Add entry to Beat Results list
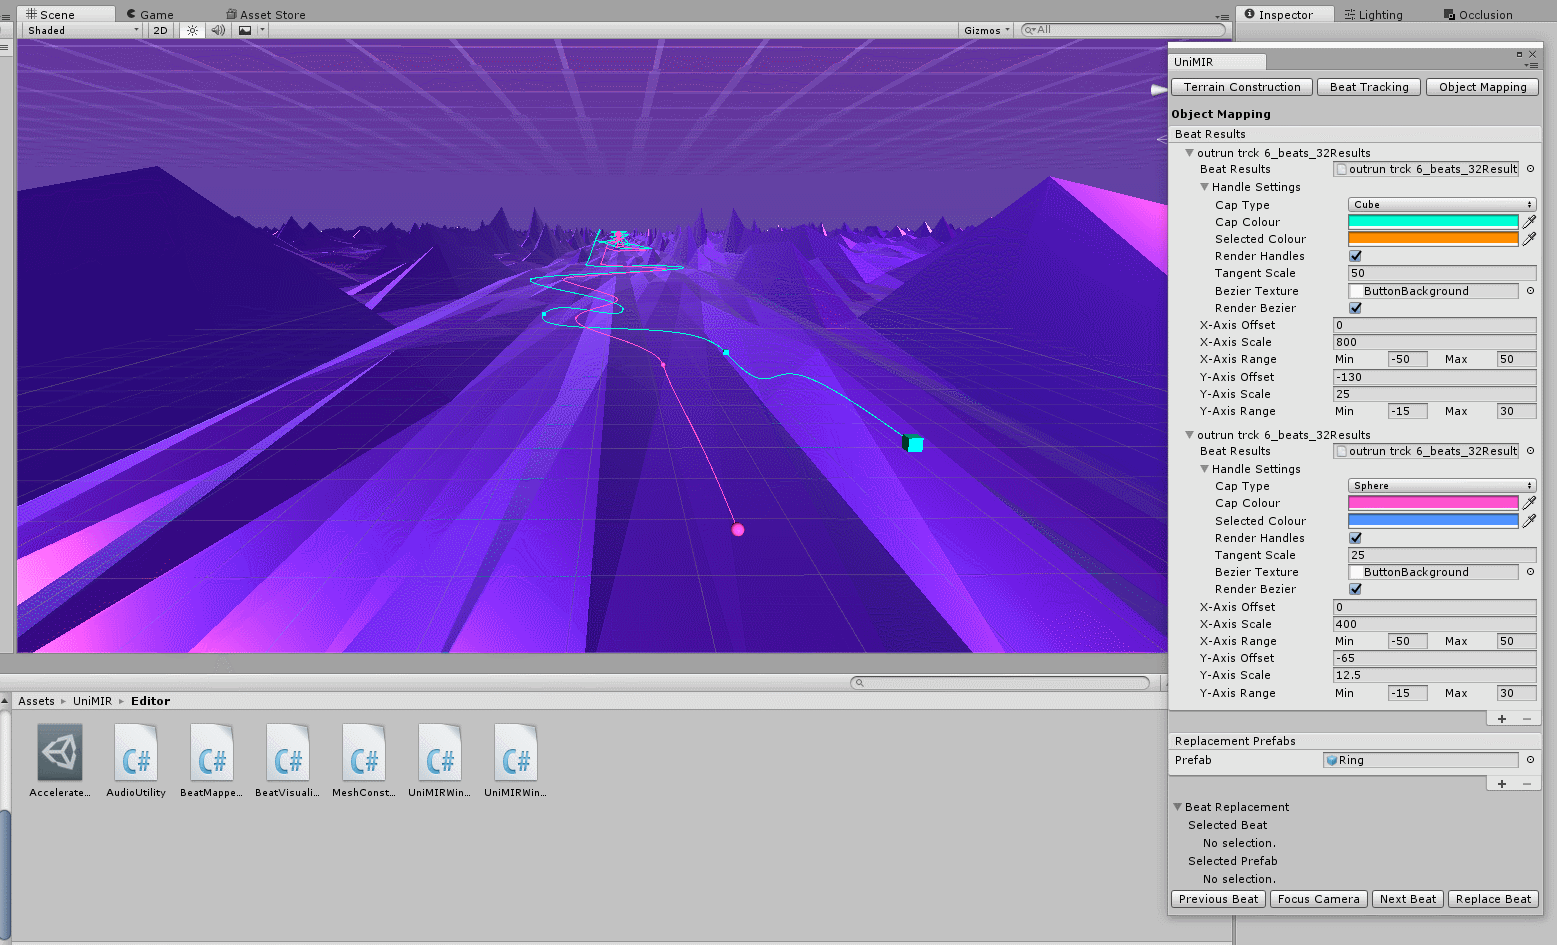 click(x=1502, y=719)
